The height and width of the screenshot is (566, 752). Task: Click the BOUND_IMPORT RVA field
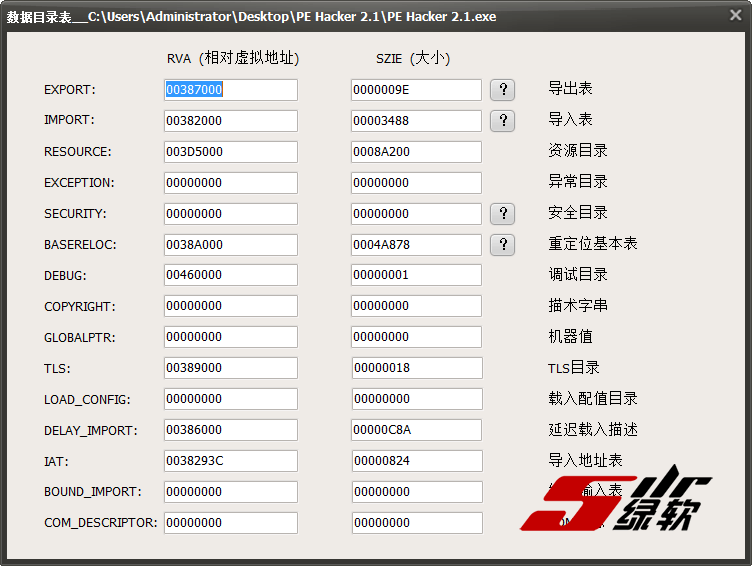coord(231,492)
